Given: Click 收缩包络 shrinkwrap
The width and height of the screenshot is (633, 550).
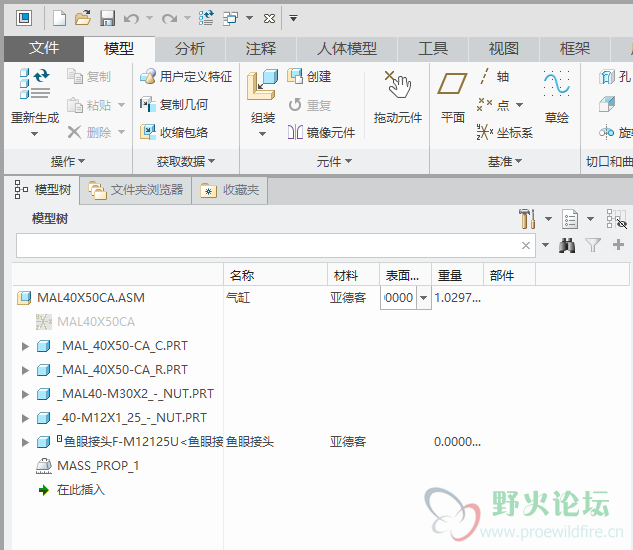Looking at the screenshot, I should point(174,132).
